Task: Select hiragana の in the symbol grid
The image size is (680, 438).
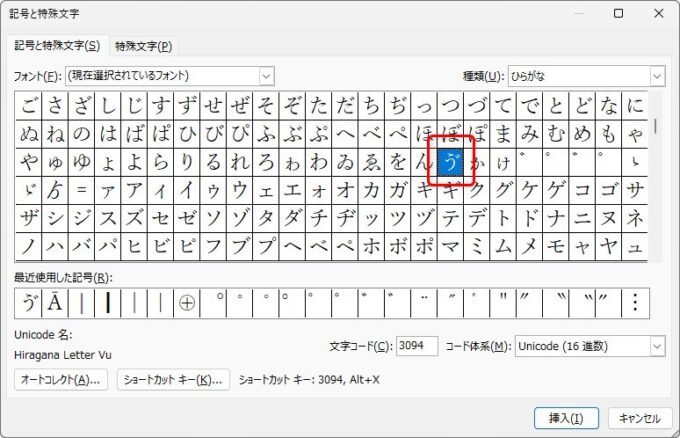Action: (x=81, y=134)
